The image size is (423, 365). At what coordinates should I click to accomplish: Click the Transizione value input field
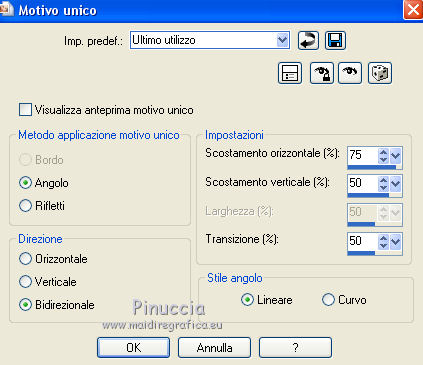363,241
